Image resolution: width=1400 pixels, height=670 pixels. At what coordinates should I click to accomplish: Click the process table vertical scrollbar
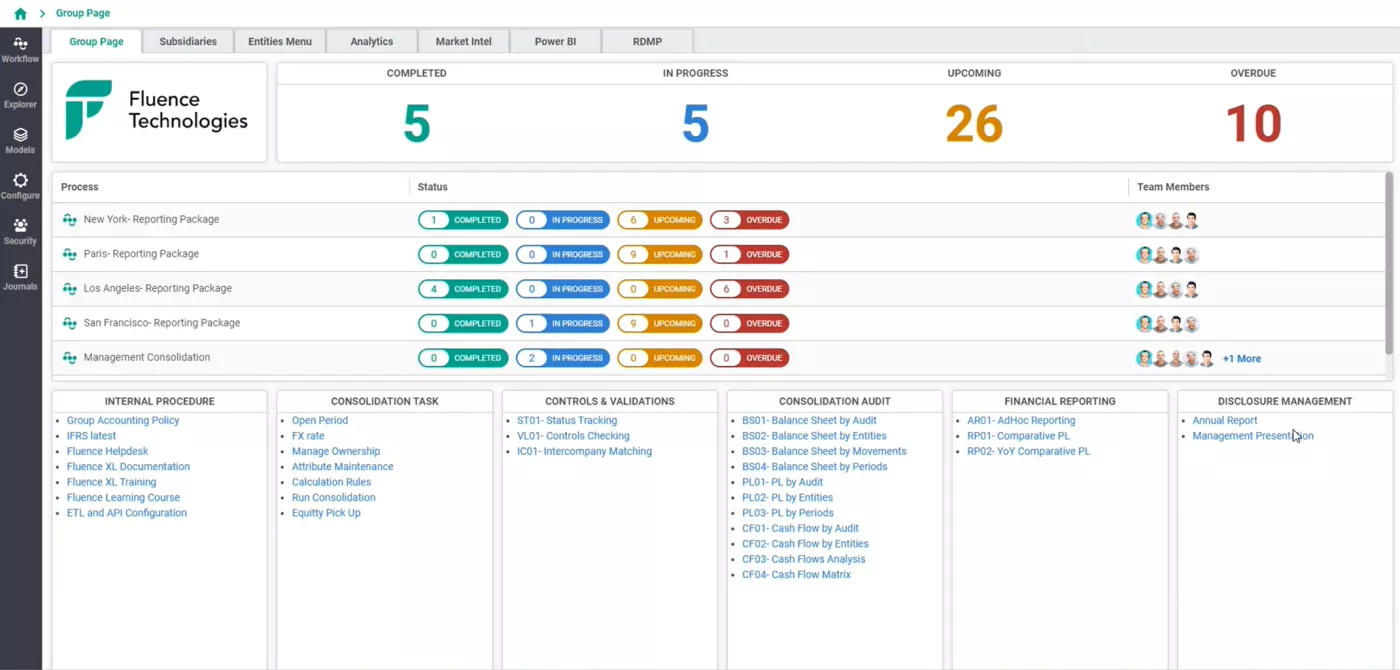(1388, 264)
